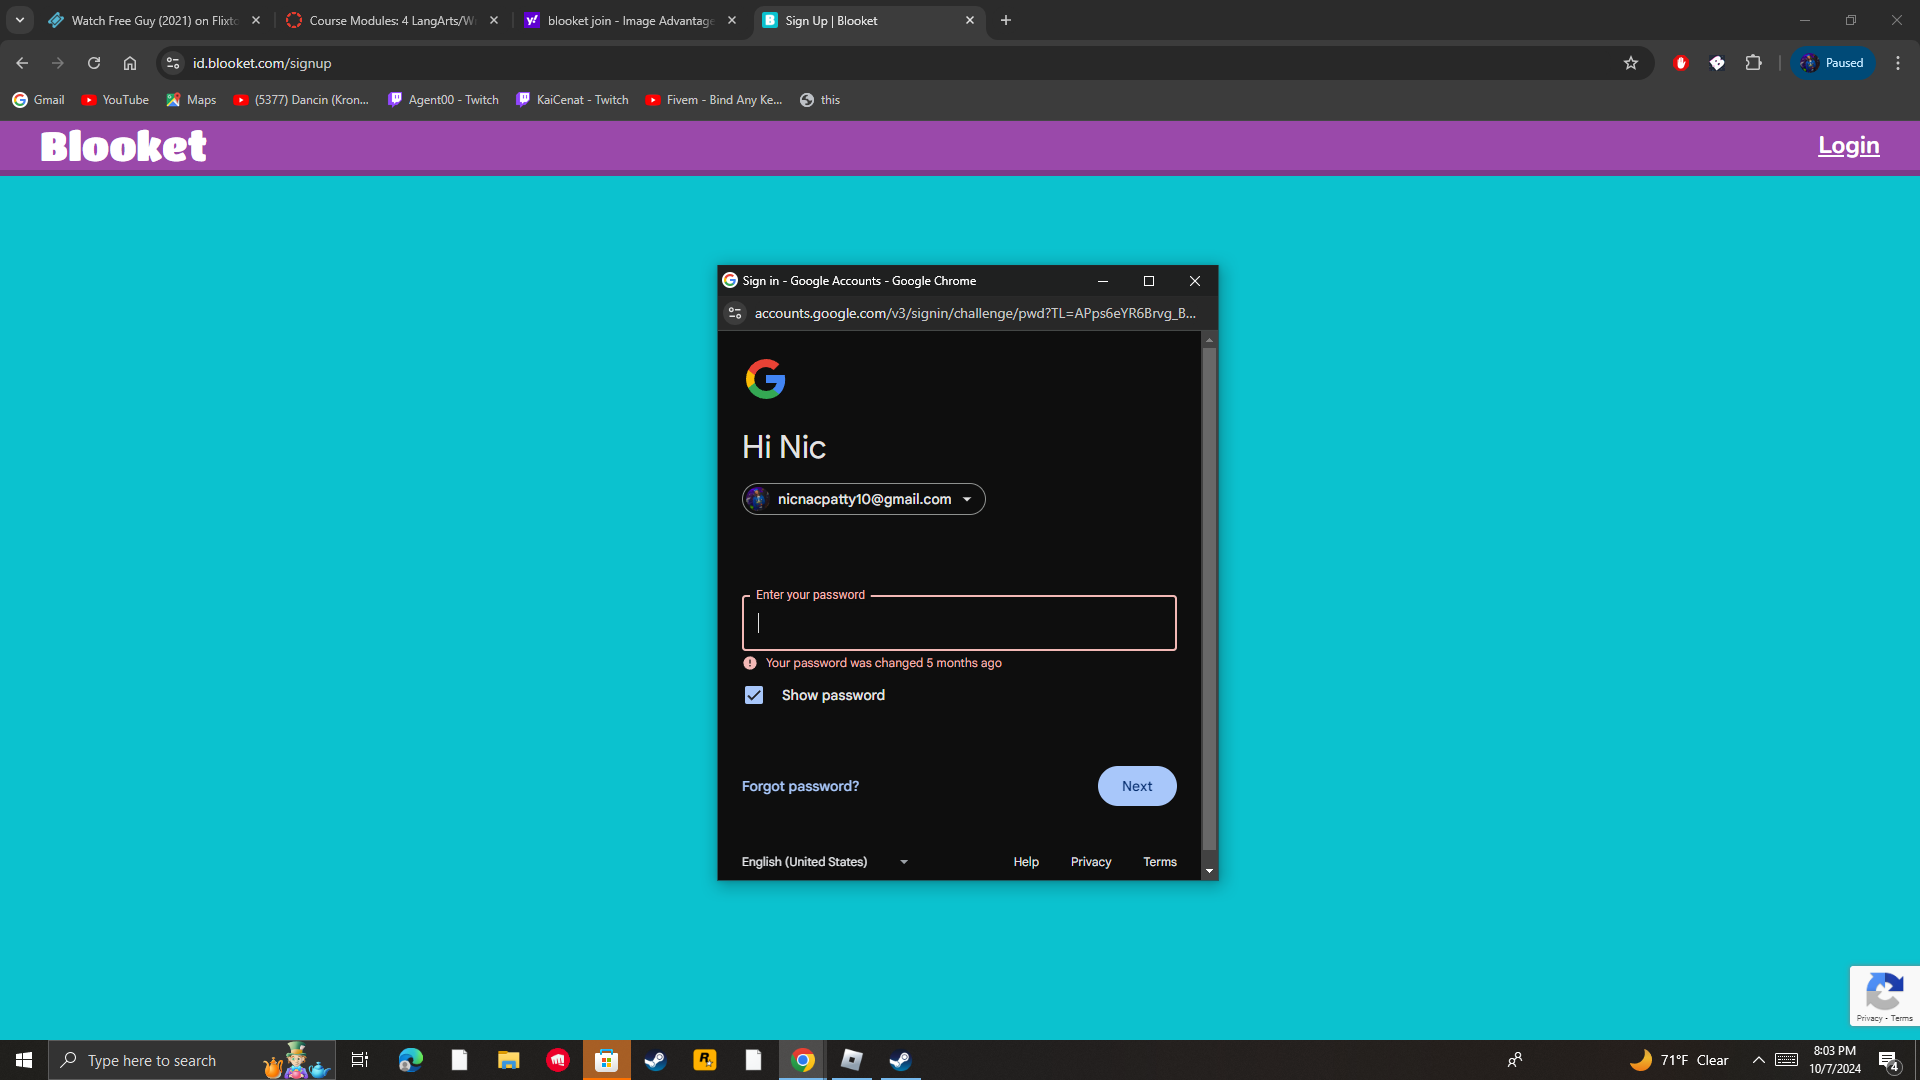Click the Google popup vertical scrollbar
This screenshot has height=1080, width=1920.
coord(1209,600)
